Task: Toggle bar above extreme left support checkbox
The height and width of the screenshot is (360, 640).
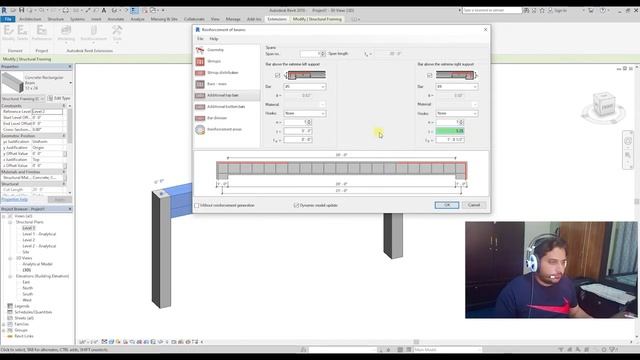Action: (278, 76)
